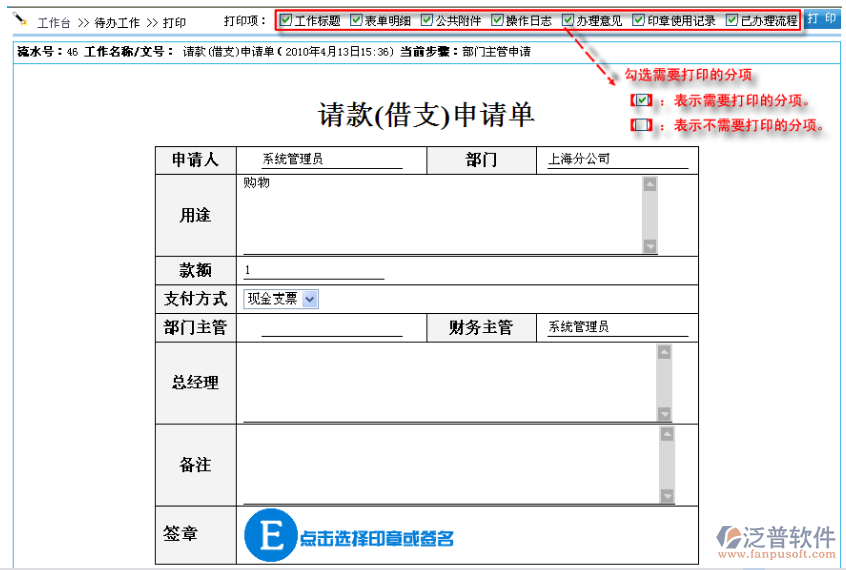
Task: Click the 总经理 scrollbar up arrow
Action: point(664,352)
